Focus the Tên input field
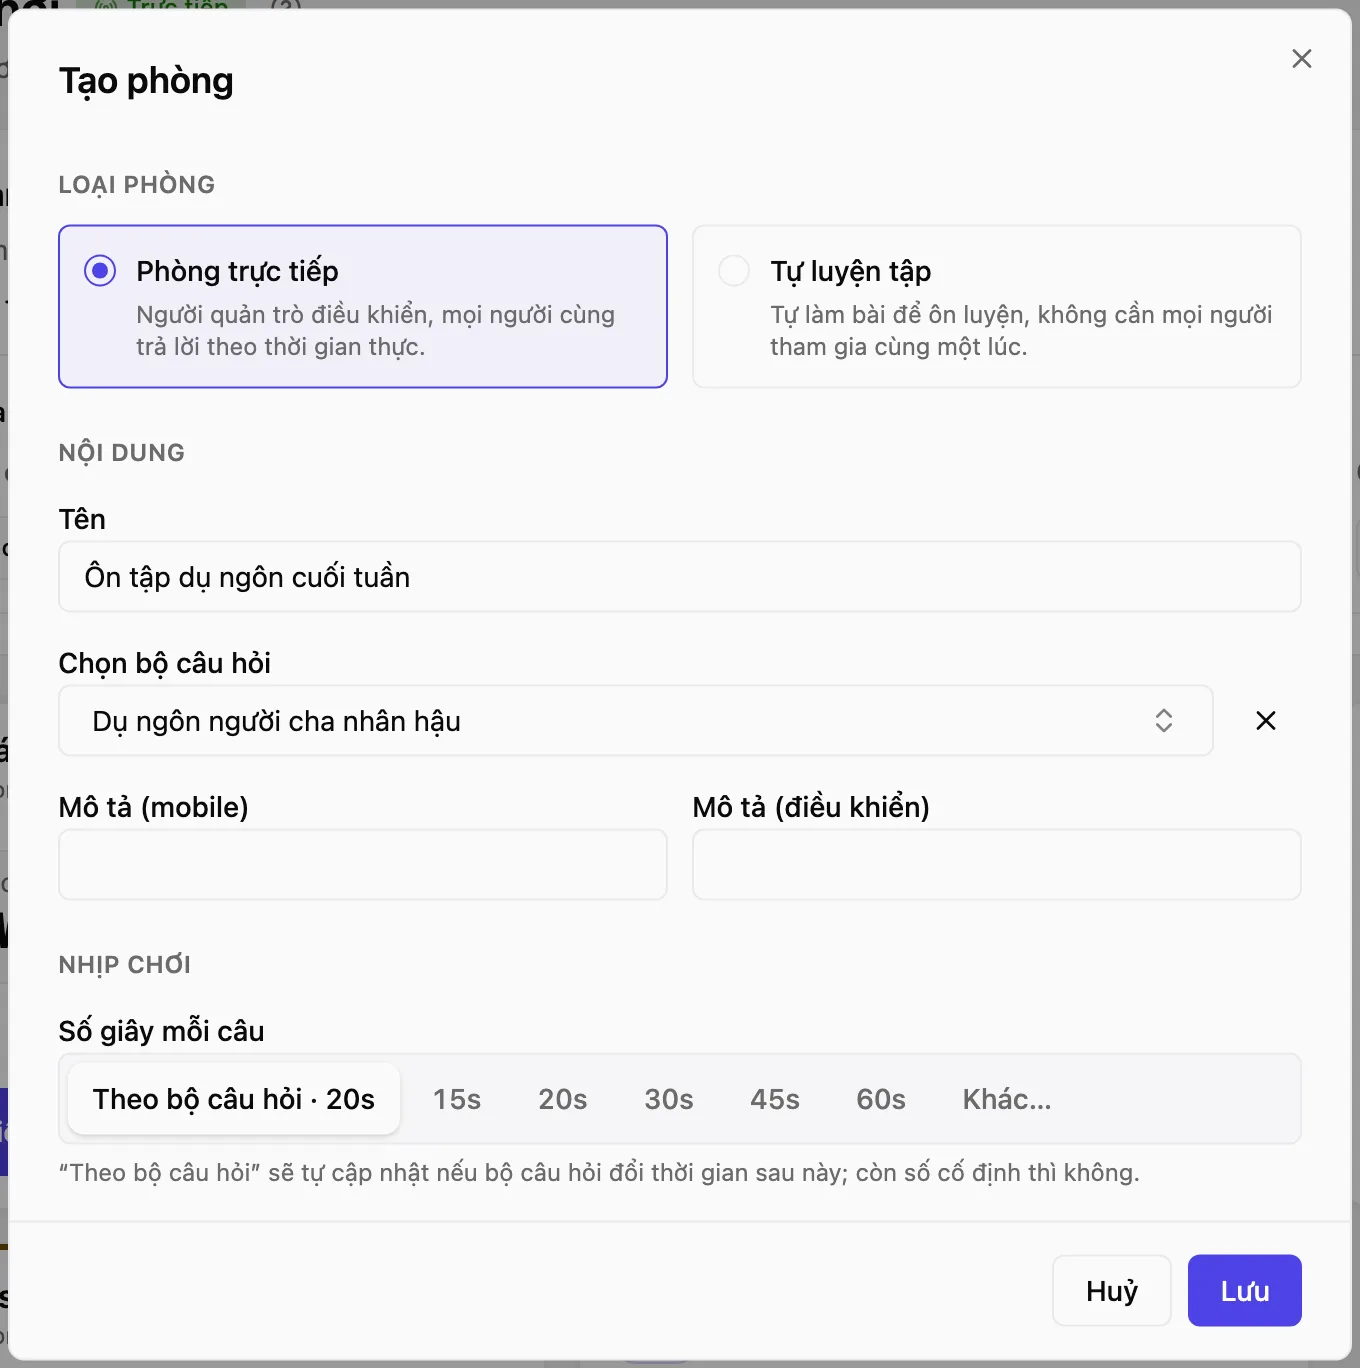The width and height of the screenshot is (1360, 1368). (x=680, y=577)
